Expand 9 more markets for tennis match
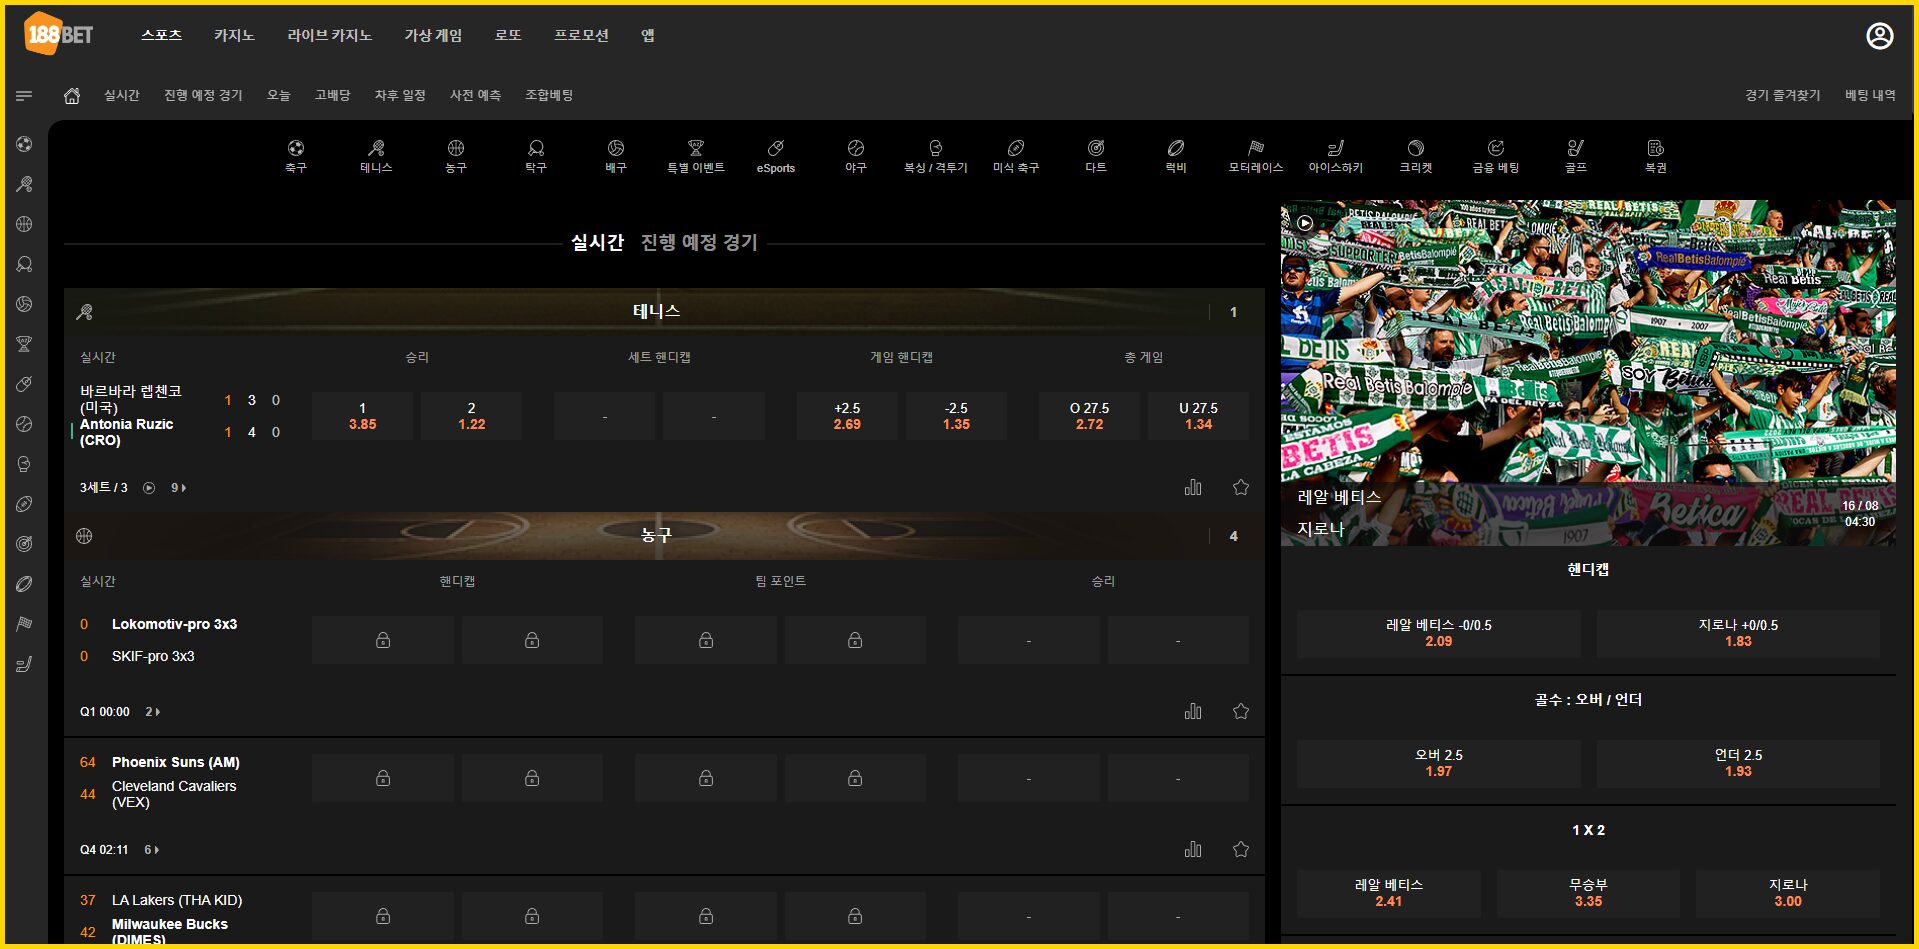1919x949 pixels. pos(178,488)
